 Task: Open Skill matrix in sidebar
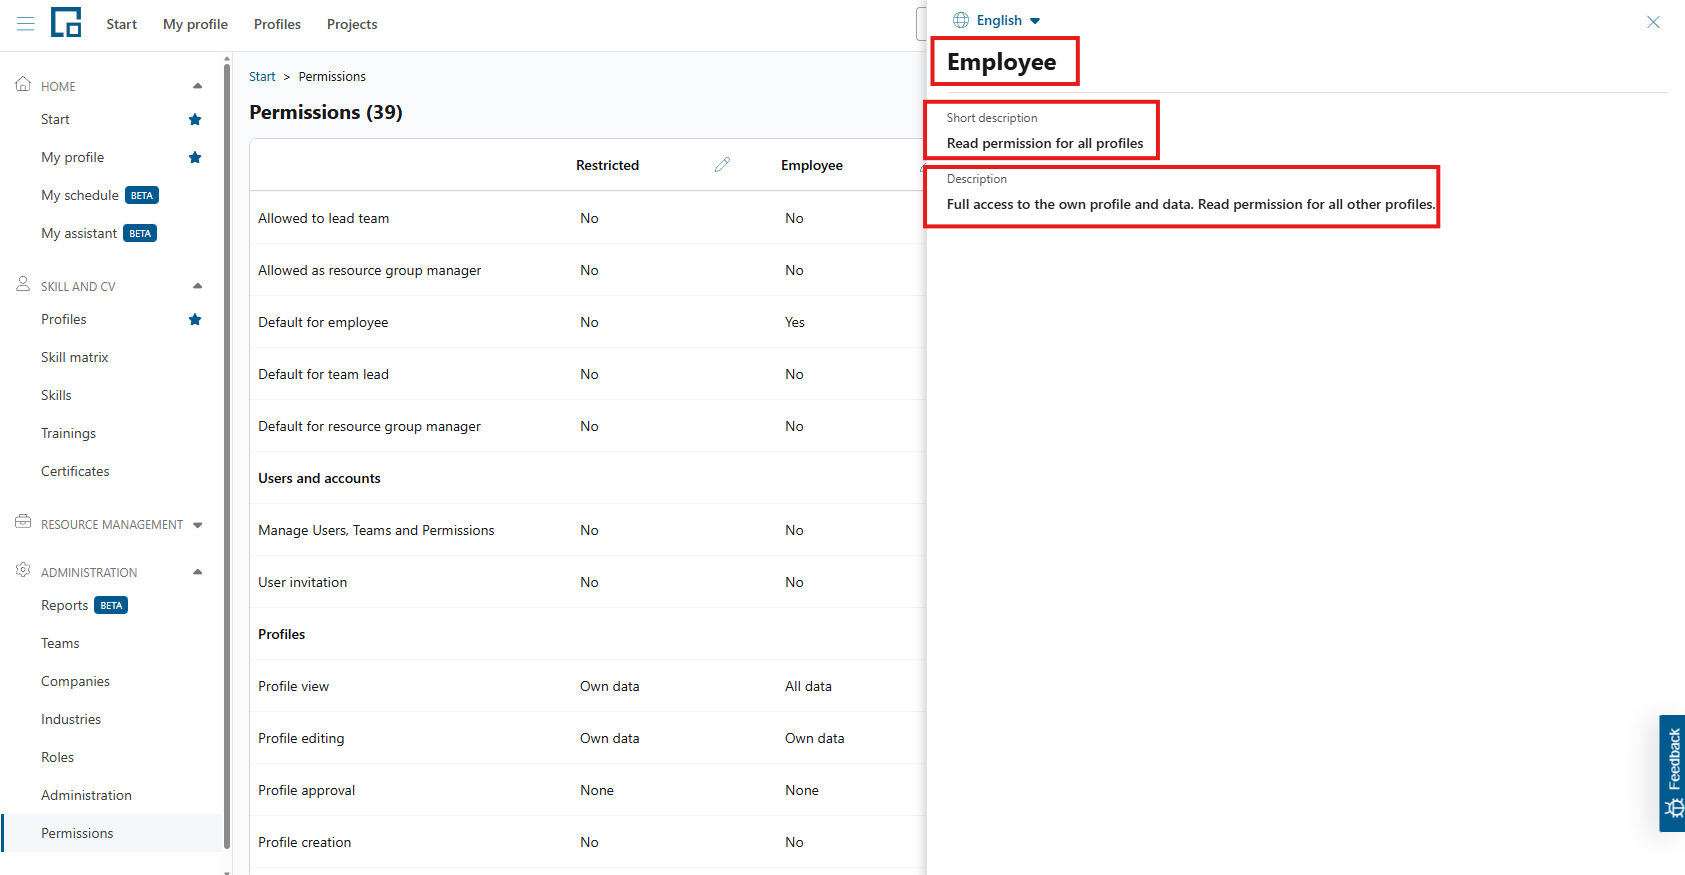[x=75, y=358]
